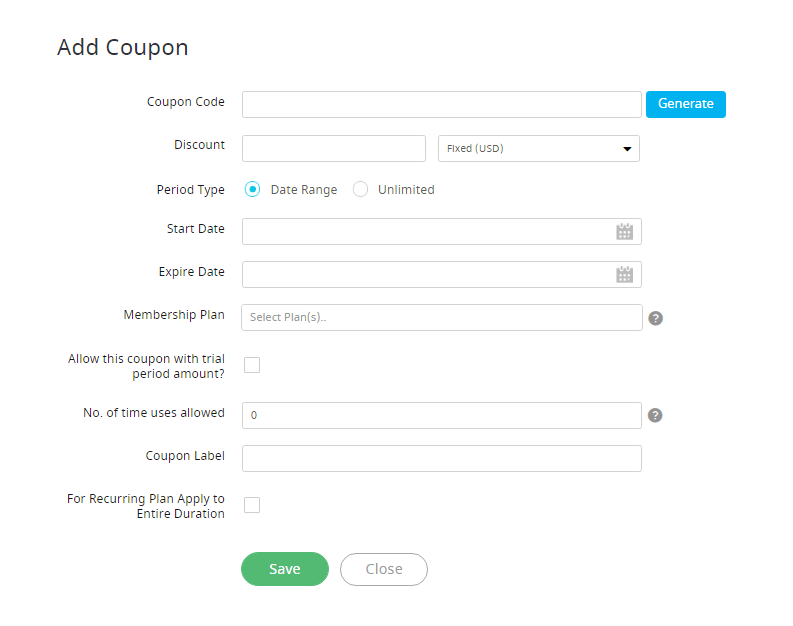793x626 pixels.
Task: Show help tooltip for Membership Plan
Action: pyautogui.click(x=655, y=318)
